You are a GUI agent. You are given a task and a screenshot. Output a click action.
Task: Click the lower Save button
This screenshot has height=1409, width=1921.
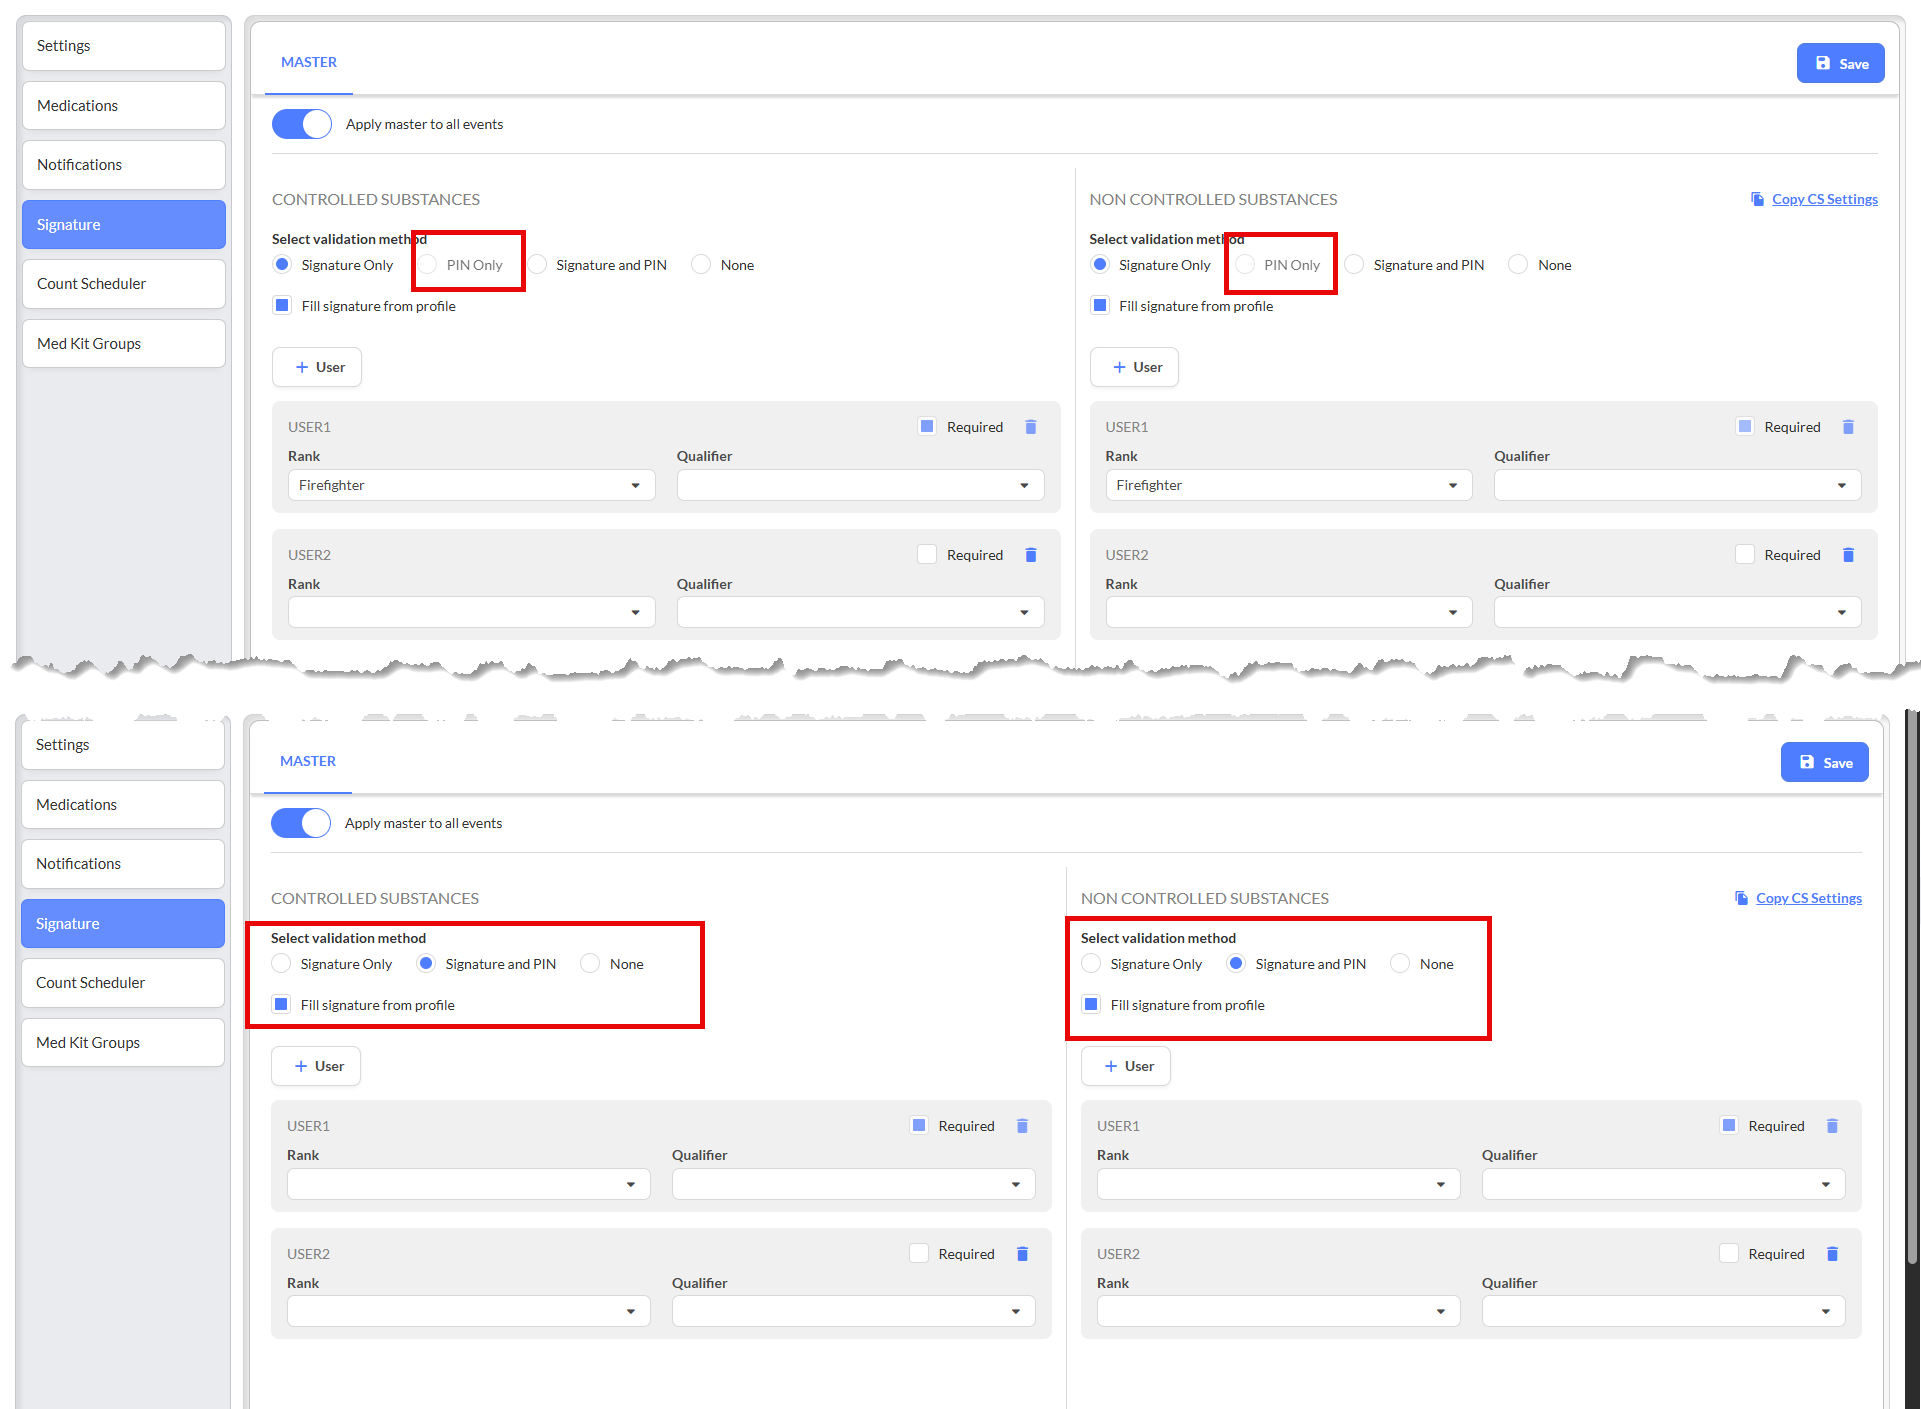(x=1824, y=762)
